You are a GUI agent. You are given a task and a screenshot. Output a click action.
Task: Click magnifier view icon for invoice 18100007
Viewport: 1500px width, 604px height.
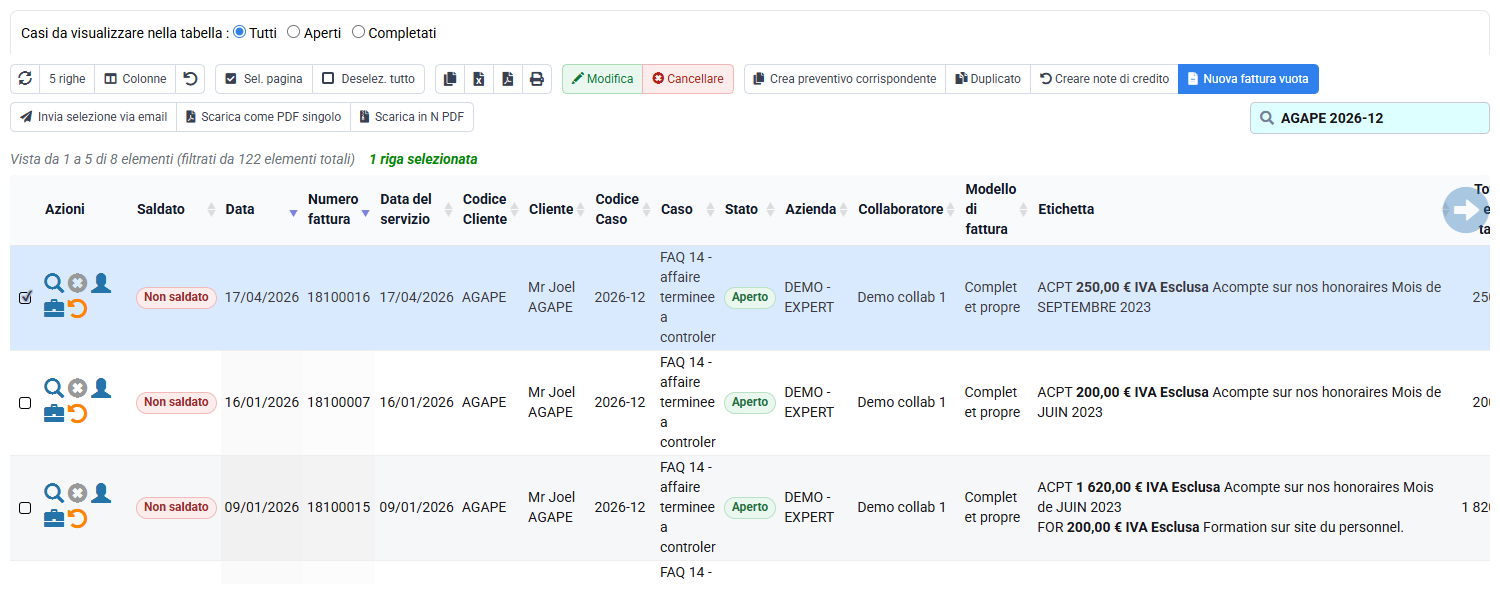coord(54,388)
